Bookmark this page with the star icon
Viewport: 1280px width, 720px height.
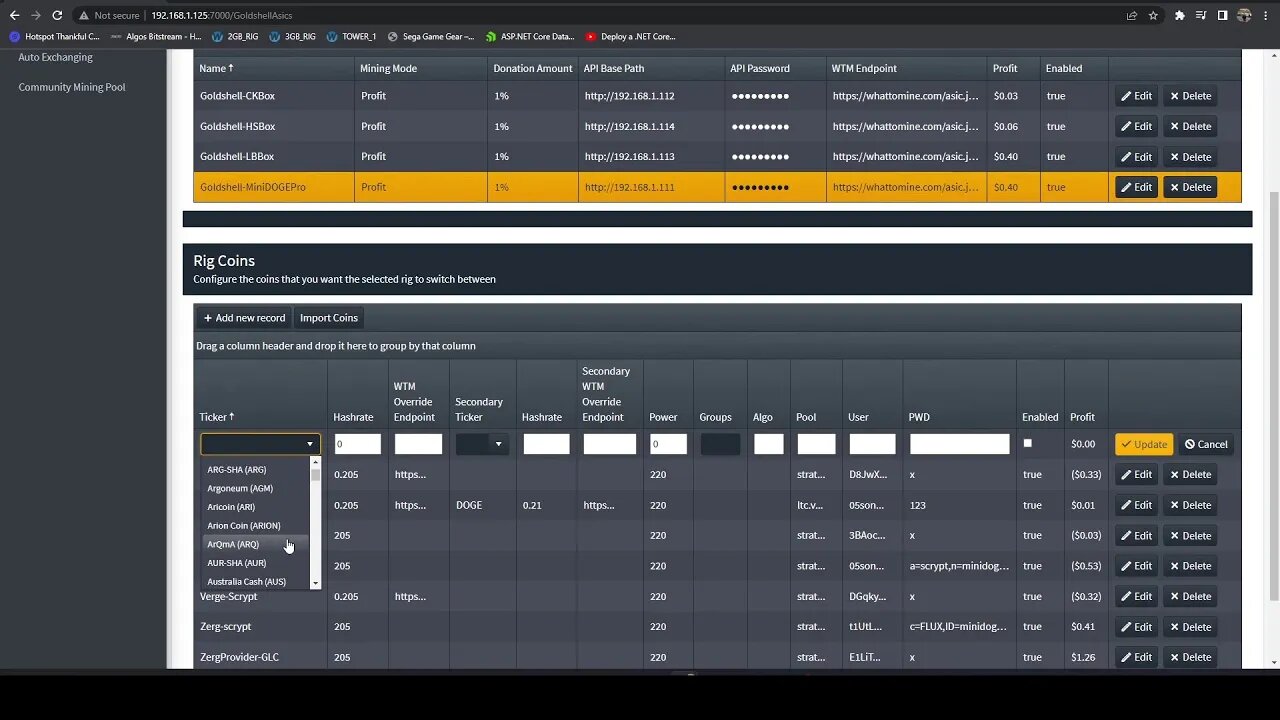(x=1153, y=15)
